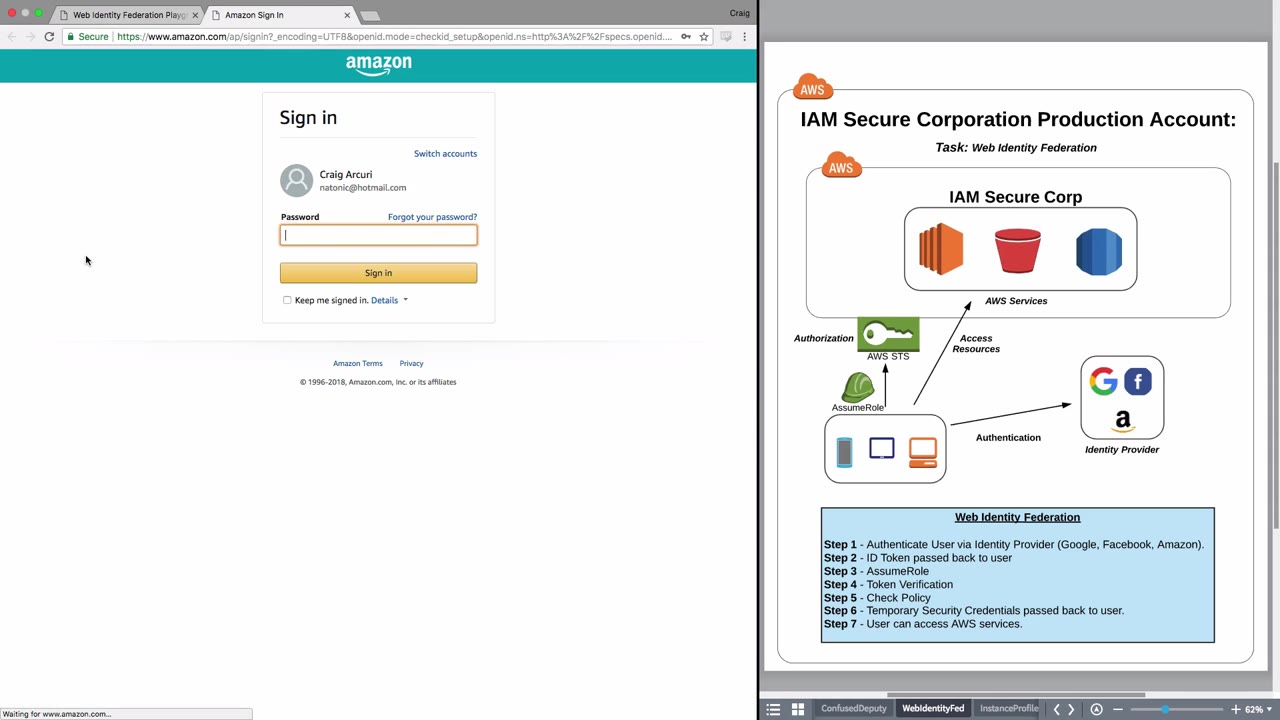This screenshot has height=720, width=1280.
Task: Go forward in Chrome history
Action: click(x=30, y=37)
